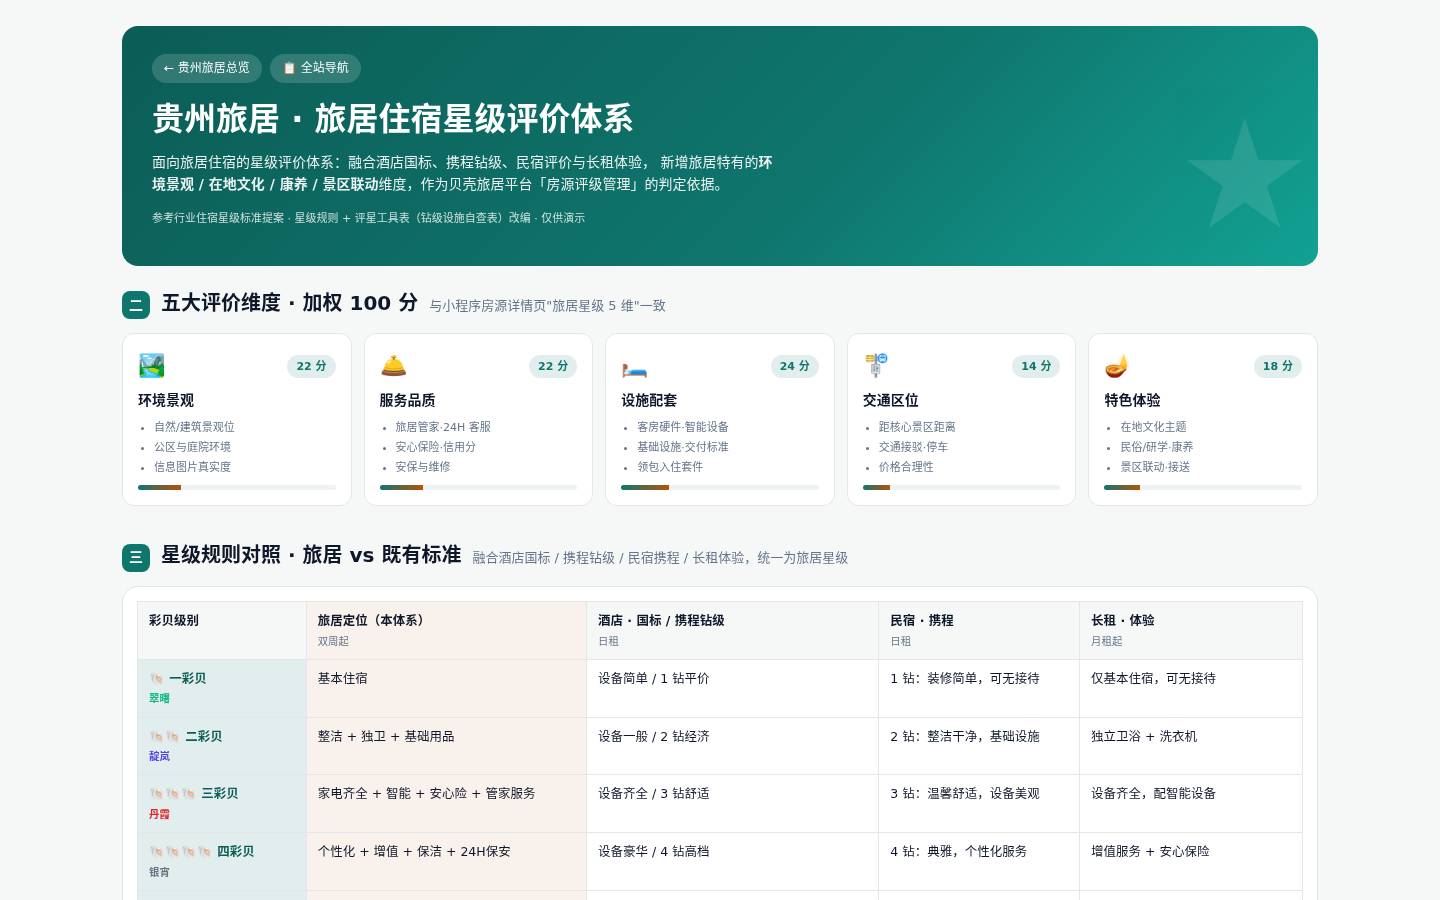1440x900 pixels.
Task: Click cell 2 钻：整洁干净，基础设施
Action: 979,746
